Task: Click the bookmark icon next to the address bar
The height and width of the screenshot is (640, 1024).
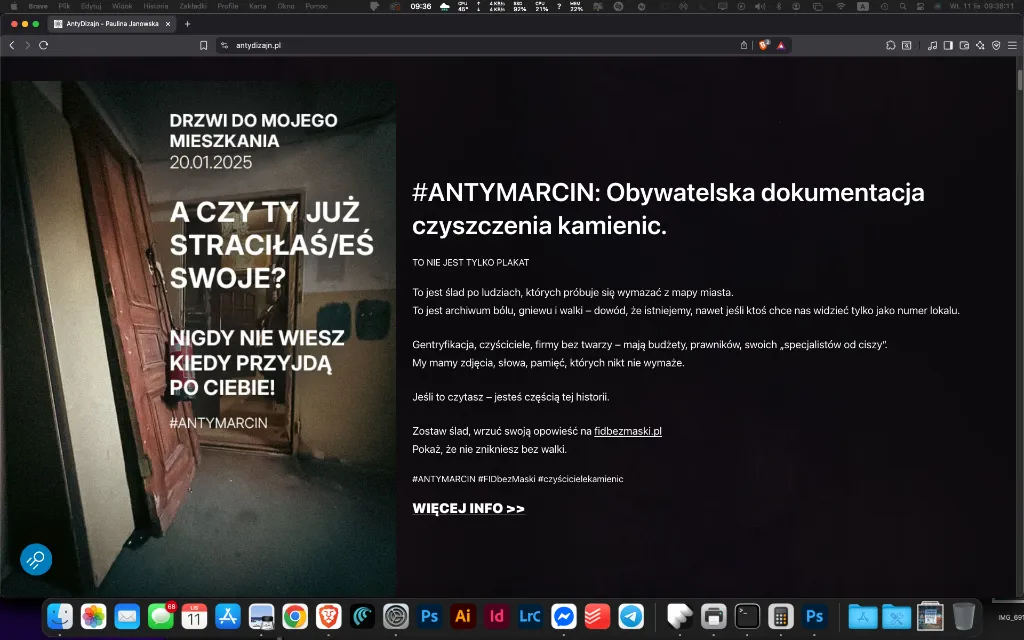Action: pyautogui.click(x=205, y=44)
